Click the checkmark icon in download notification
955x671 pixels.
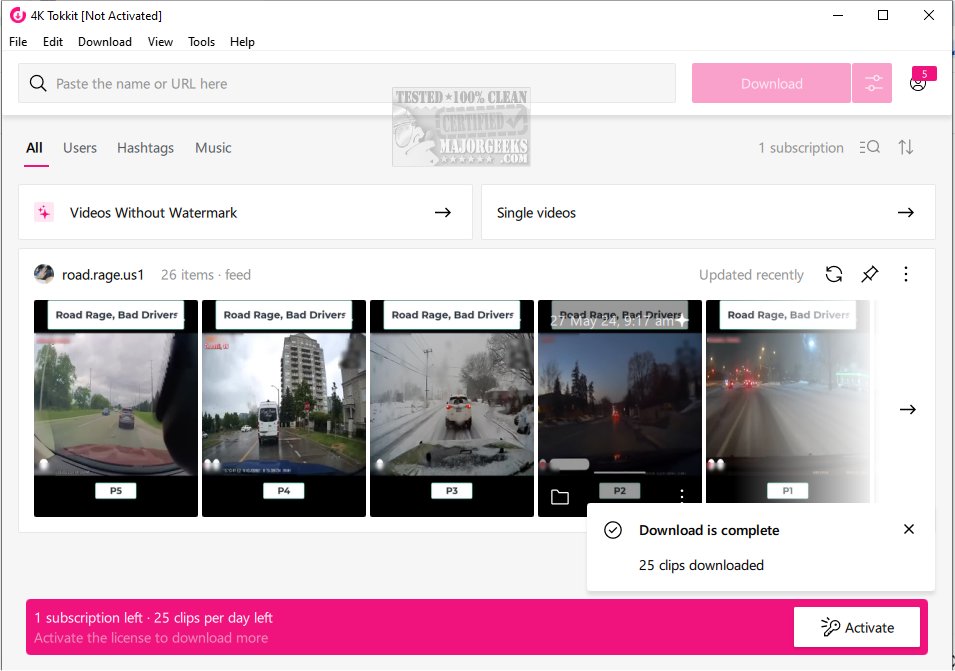point(613,530)
